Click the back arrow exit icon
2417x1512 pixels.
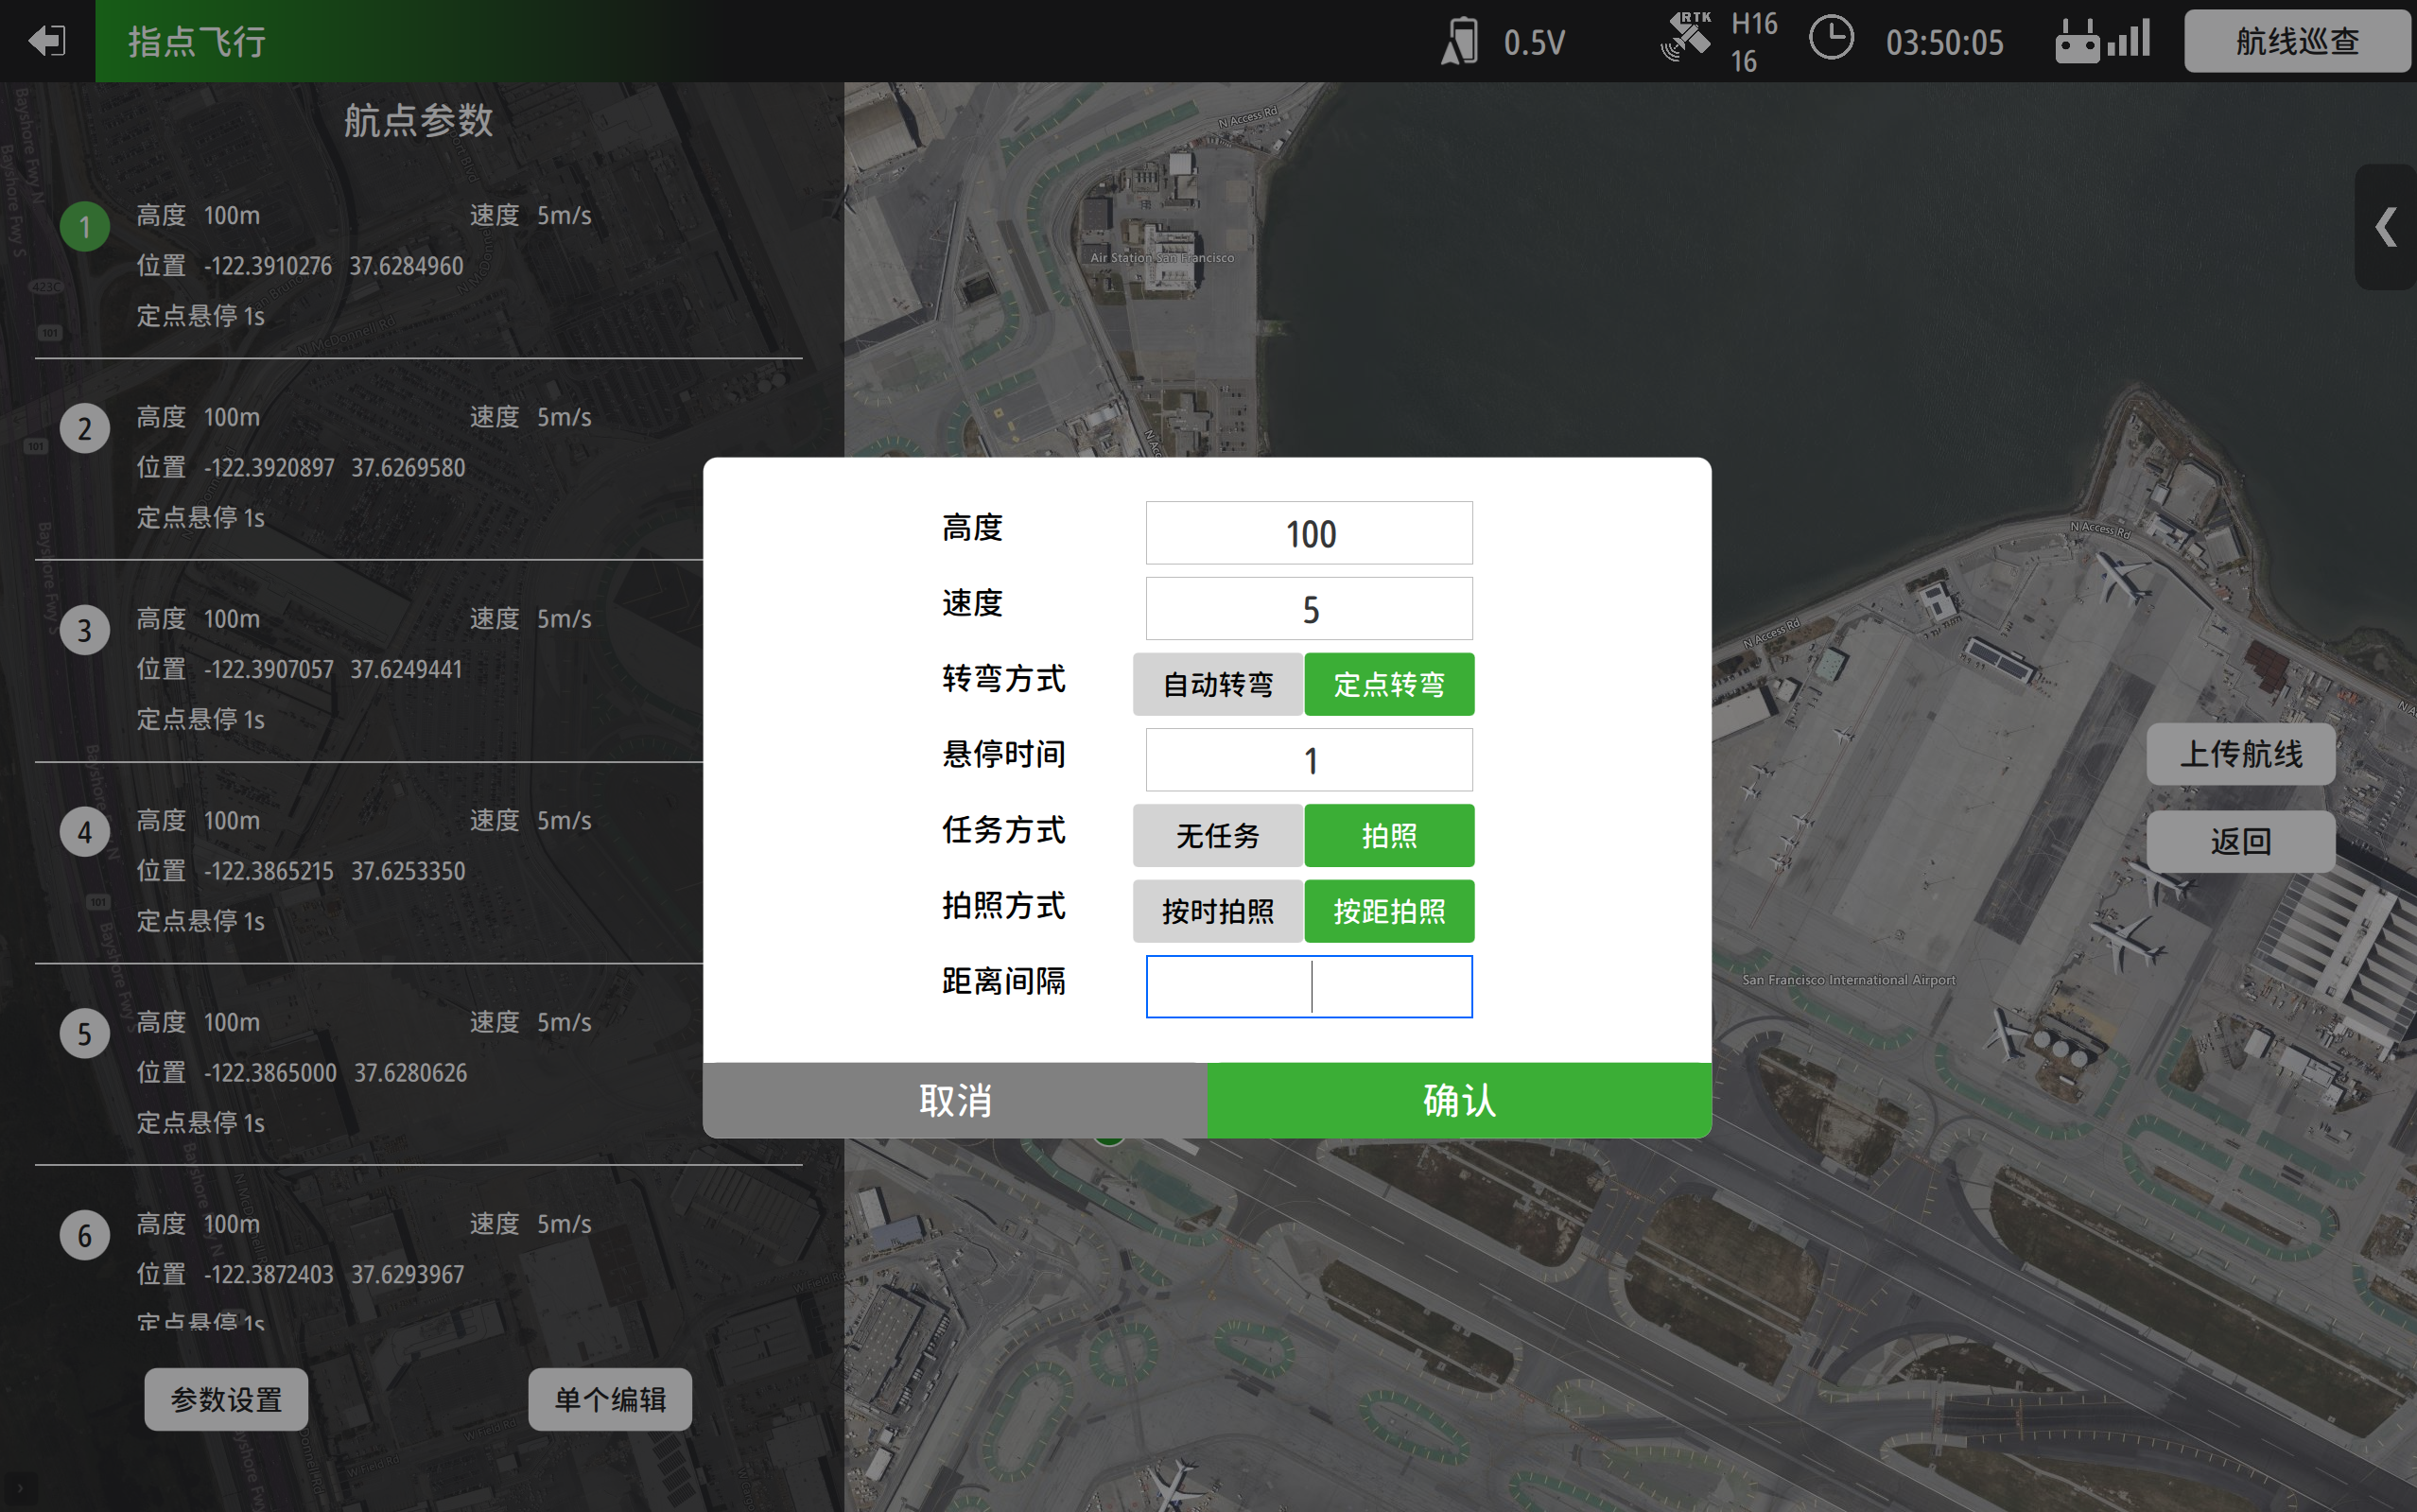pos(46,41)
